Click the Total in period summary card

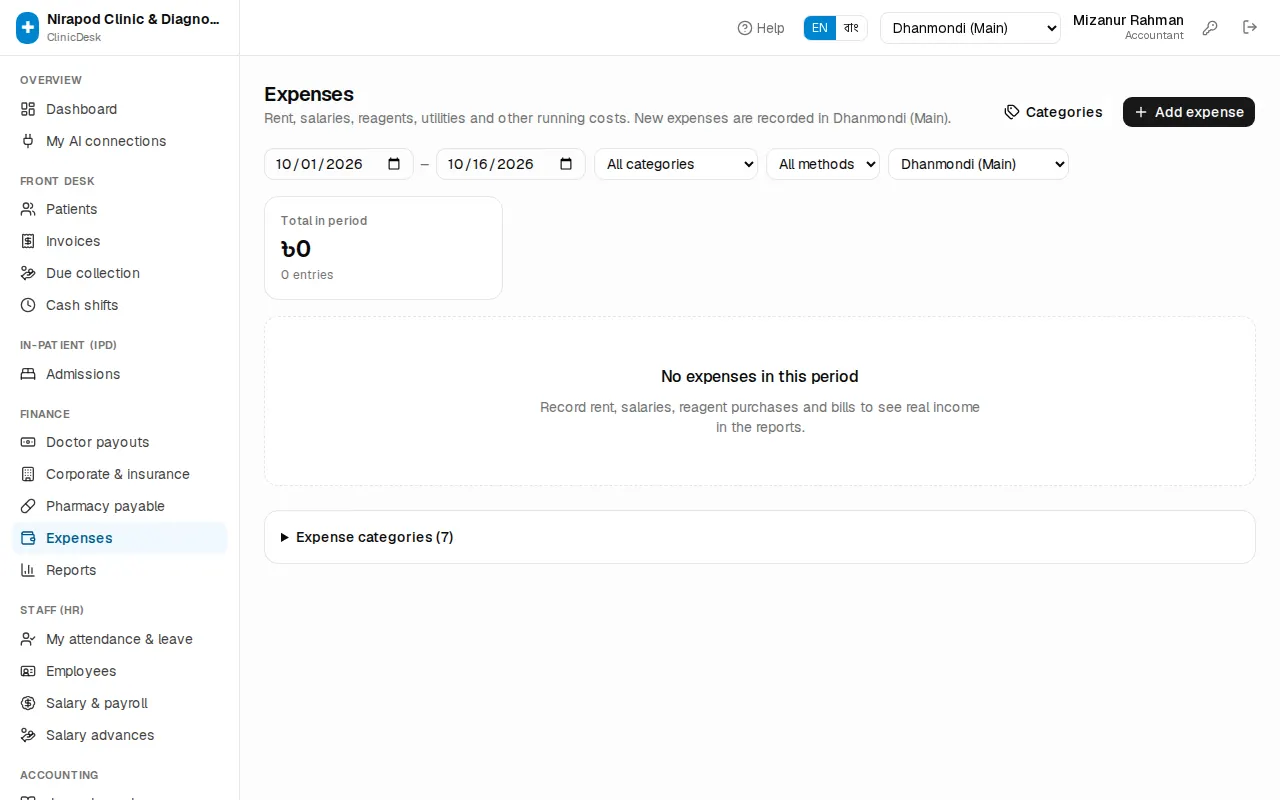point(383,248)
